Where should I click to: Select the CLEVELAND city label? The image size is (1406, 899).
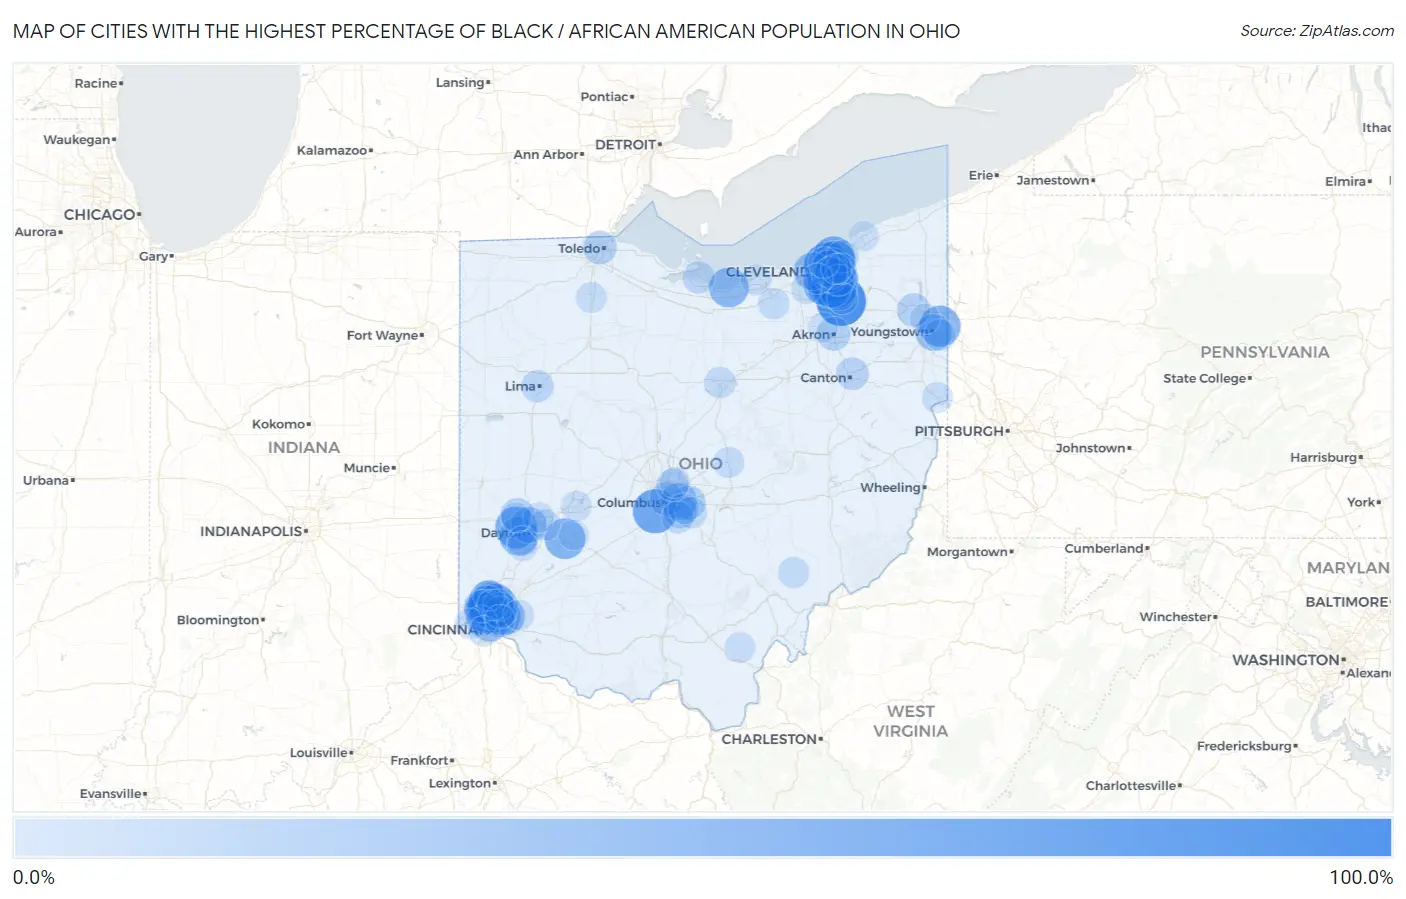(768, 271)
